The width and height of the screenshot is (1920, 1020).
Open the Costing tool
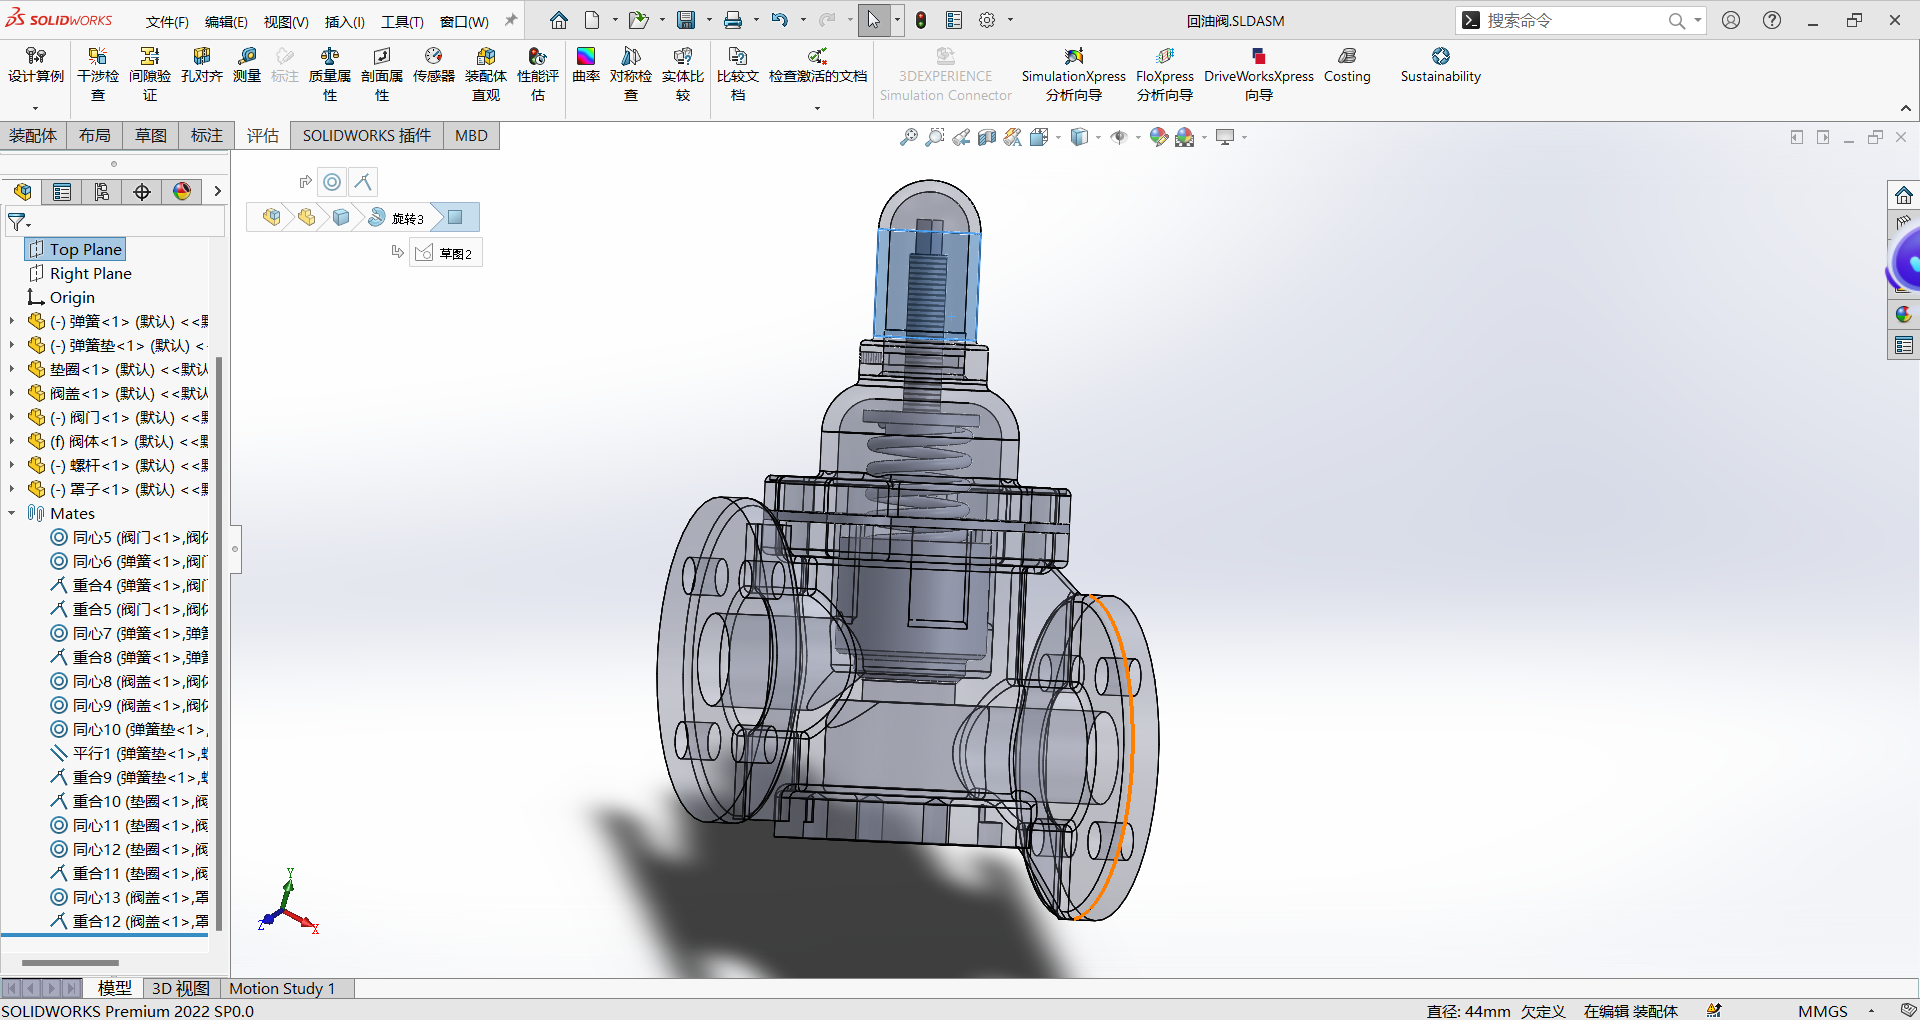click(x=1347, y=66)
